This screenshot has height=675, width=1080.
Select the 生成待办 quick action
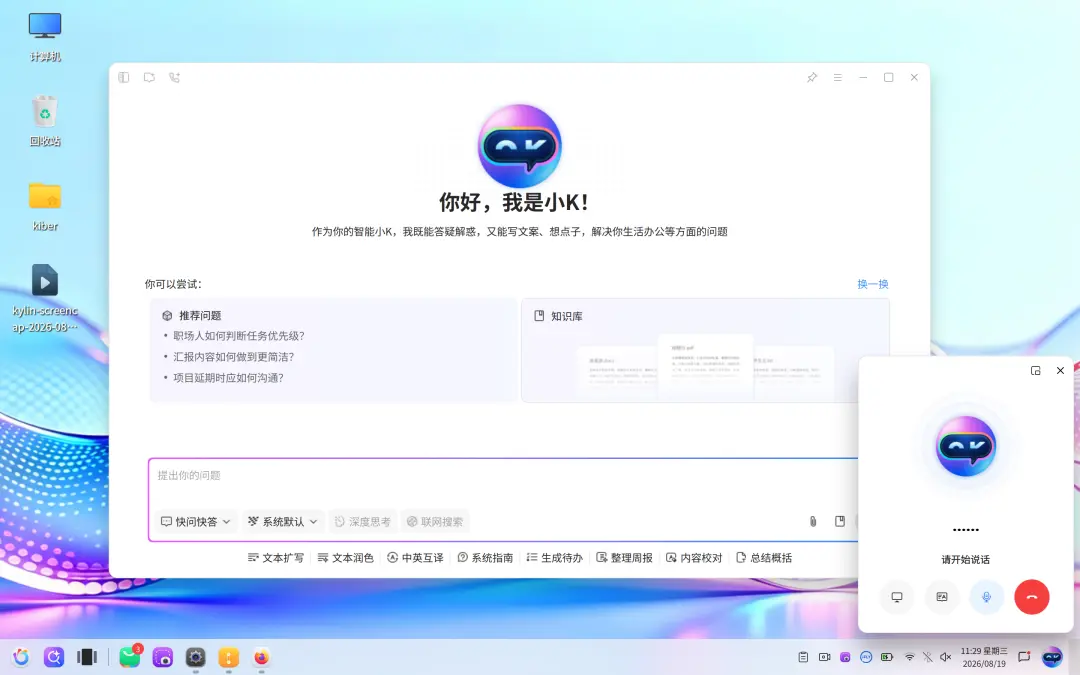pyautogui.click(x=554, y=557)
